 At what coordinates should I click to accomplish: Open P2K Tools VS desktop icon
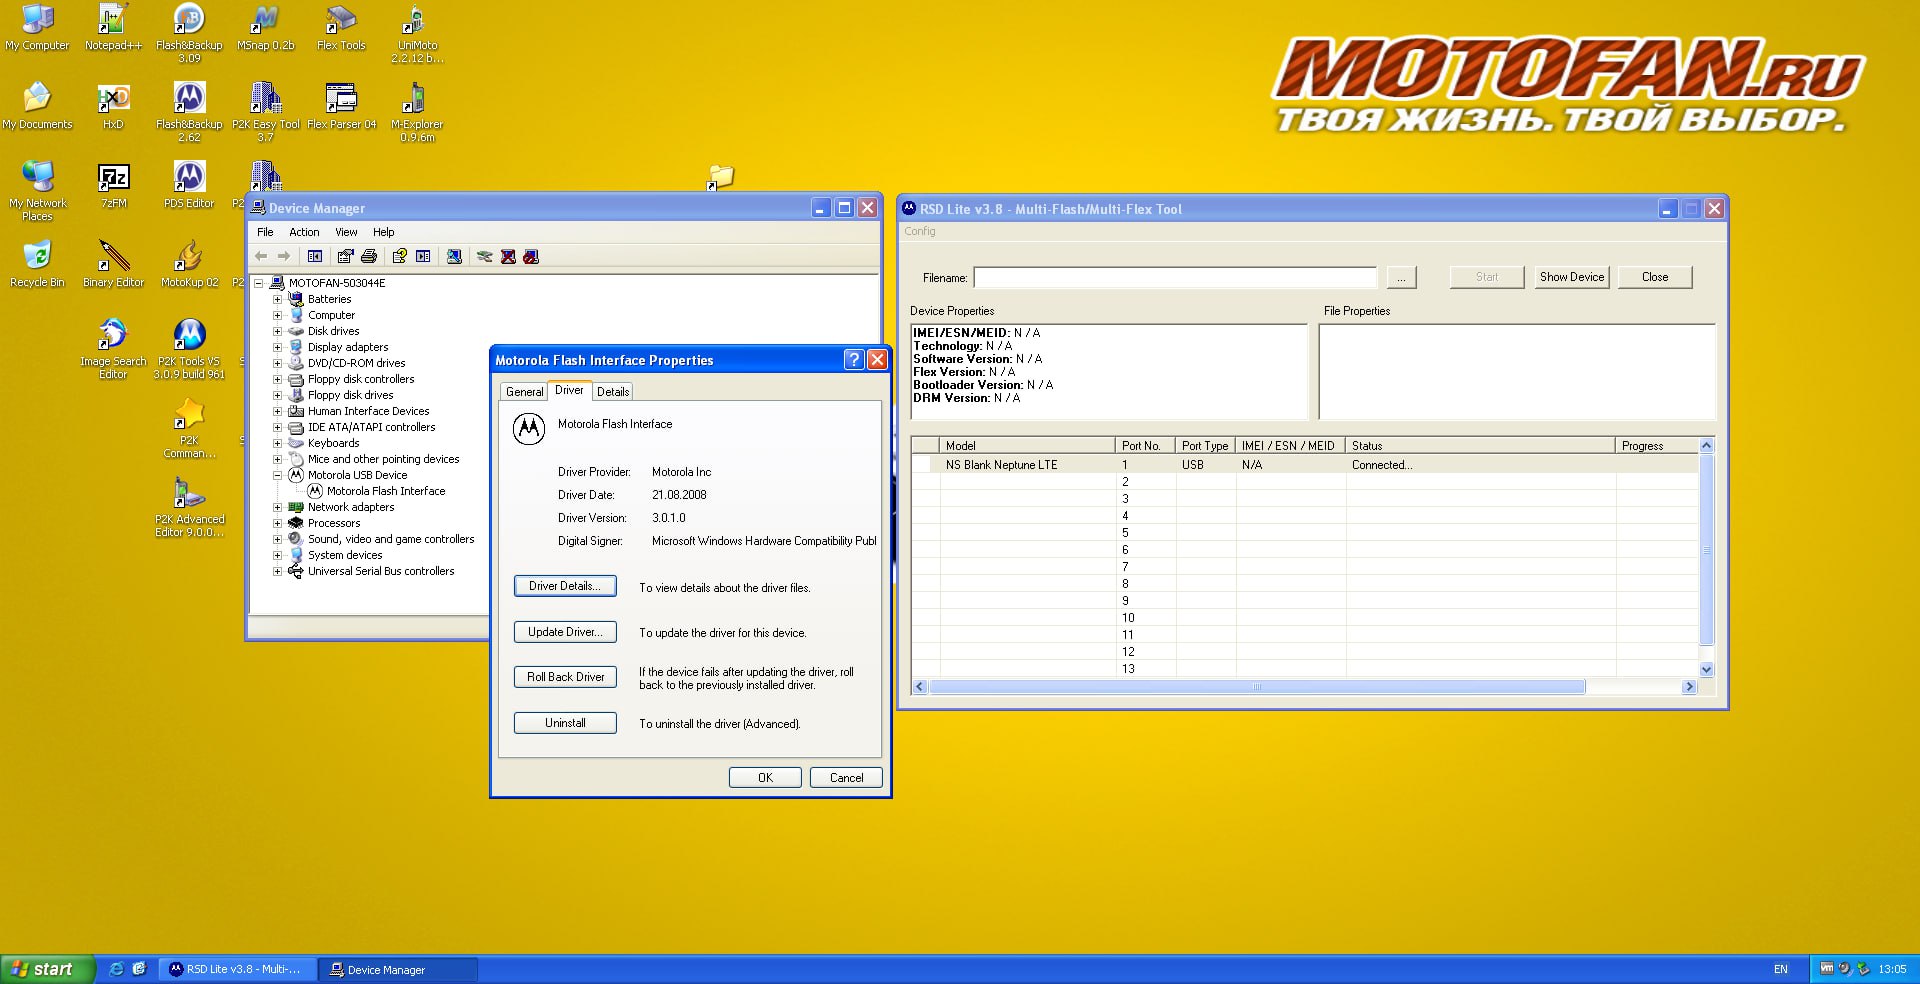coord(189,349)
